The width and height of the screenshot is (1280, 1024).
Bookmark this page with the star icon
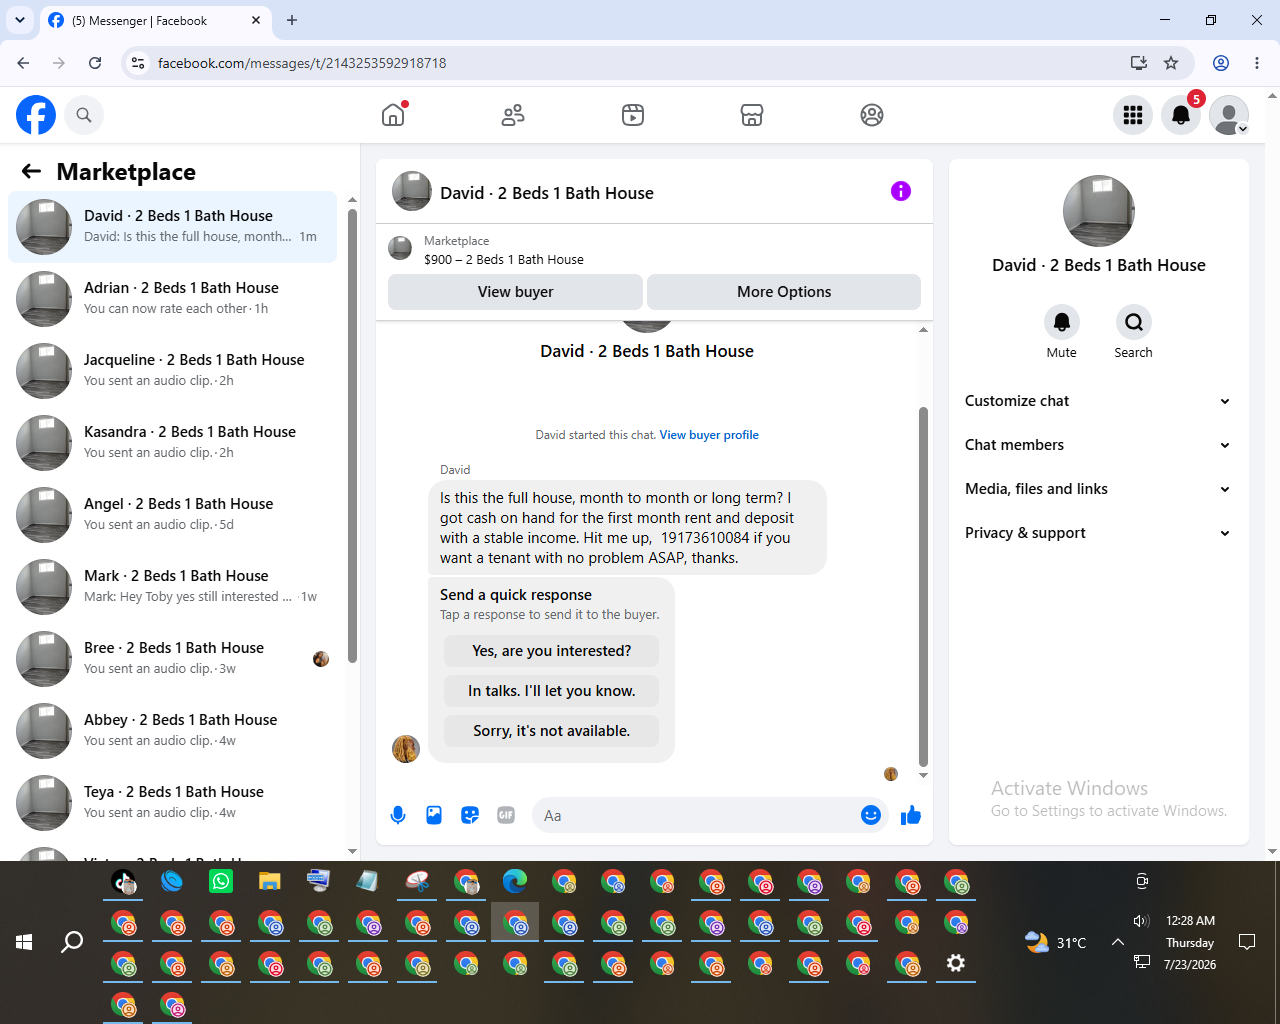[1171, 63]
